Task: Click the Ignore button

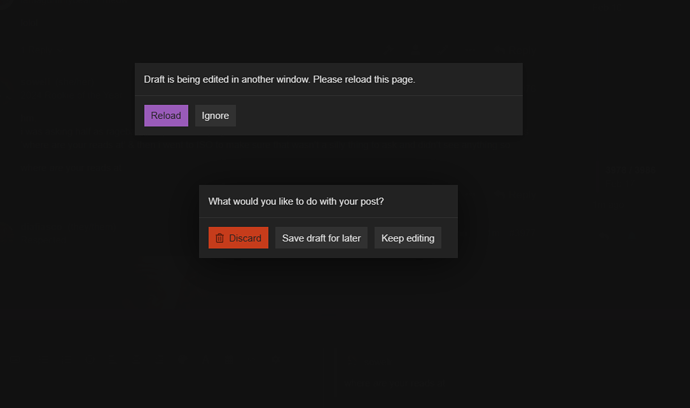Action: point(215,116)
